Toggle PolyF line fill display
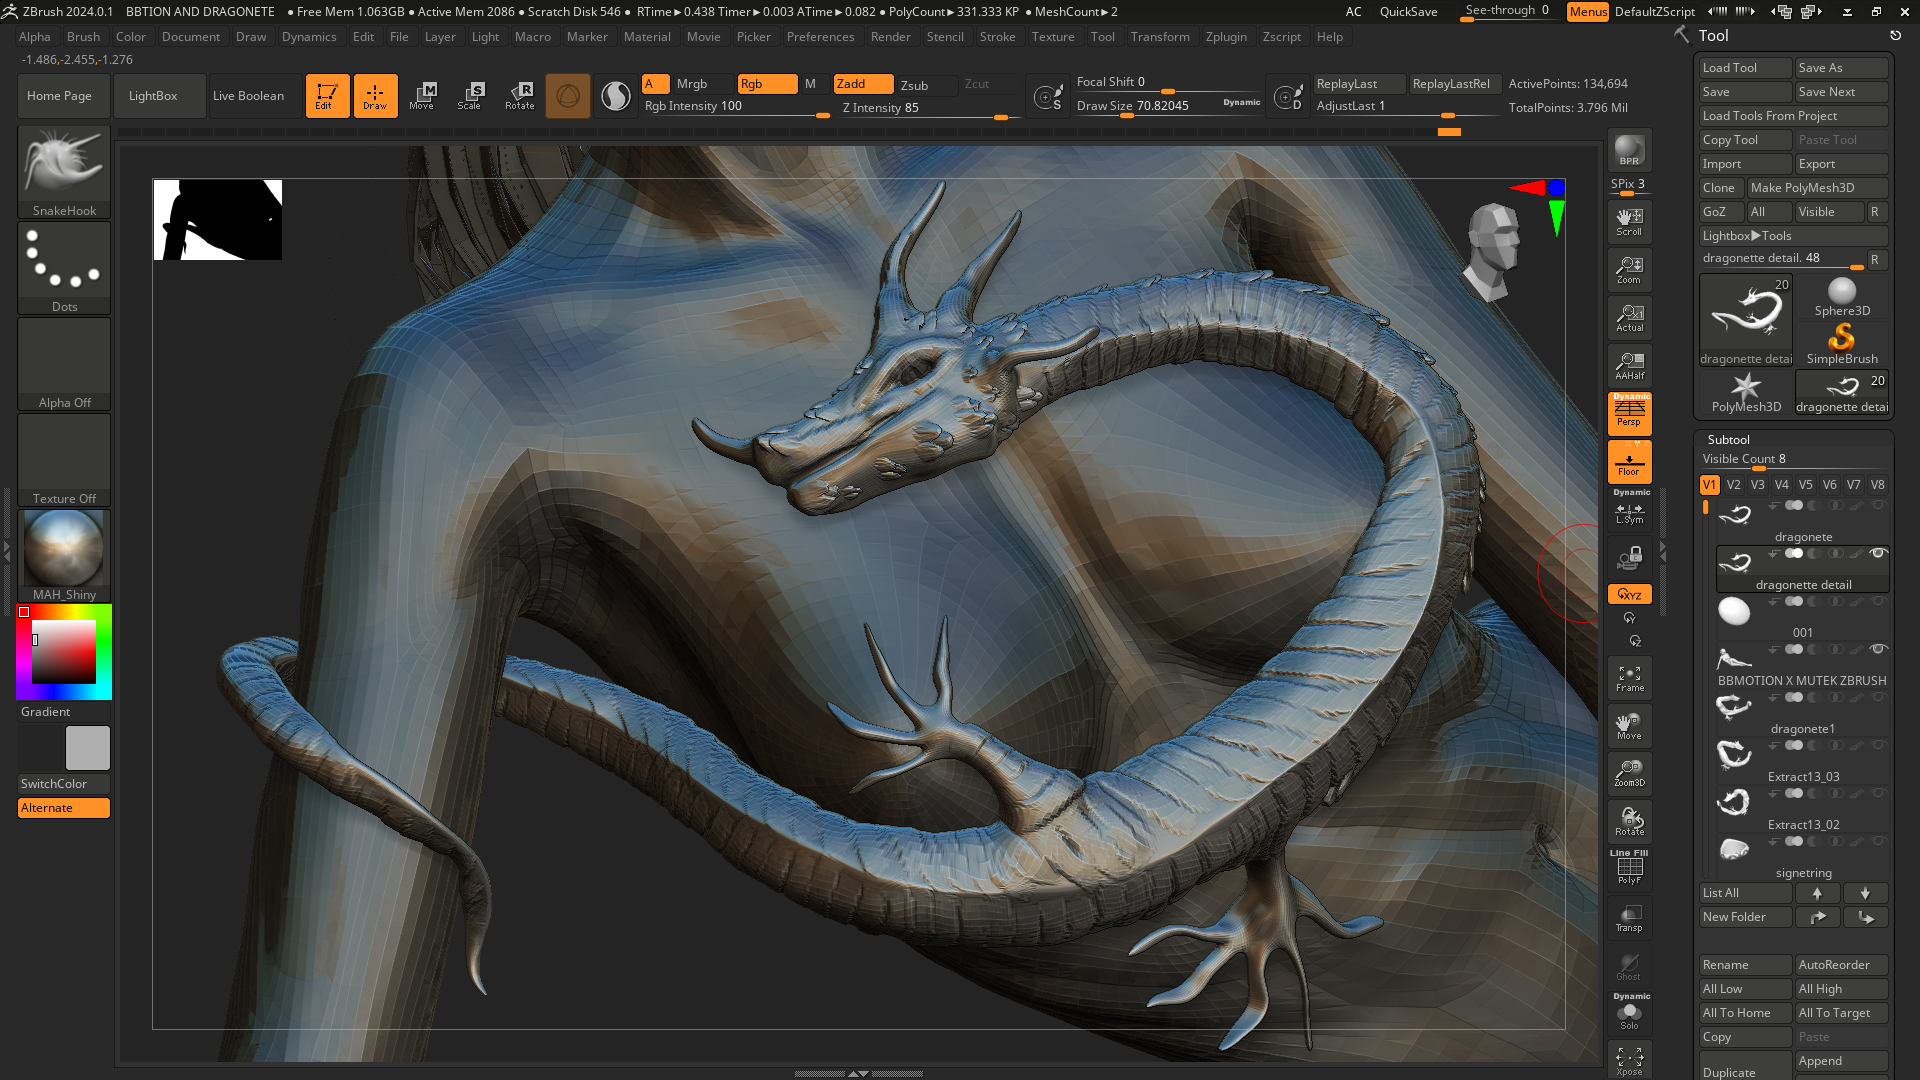Image resolution: width=1920 pixels, height=1080 pixels. pos(1629,868)
